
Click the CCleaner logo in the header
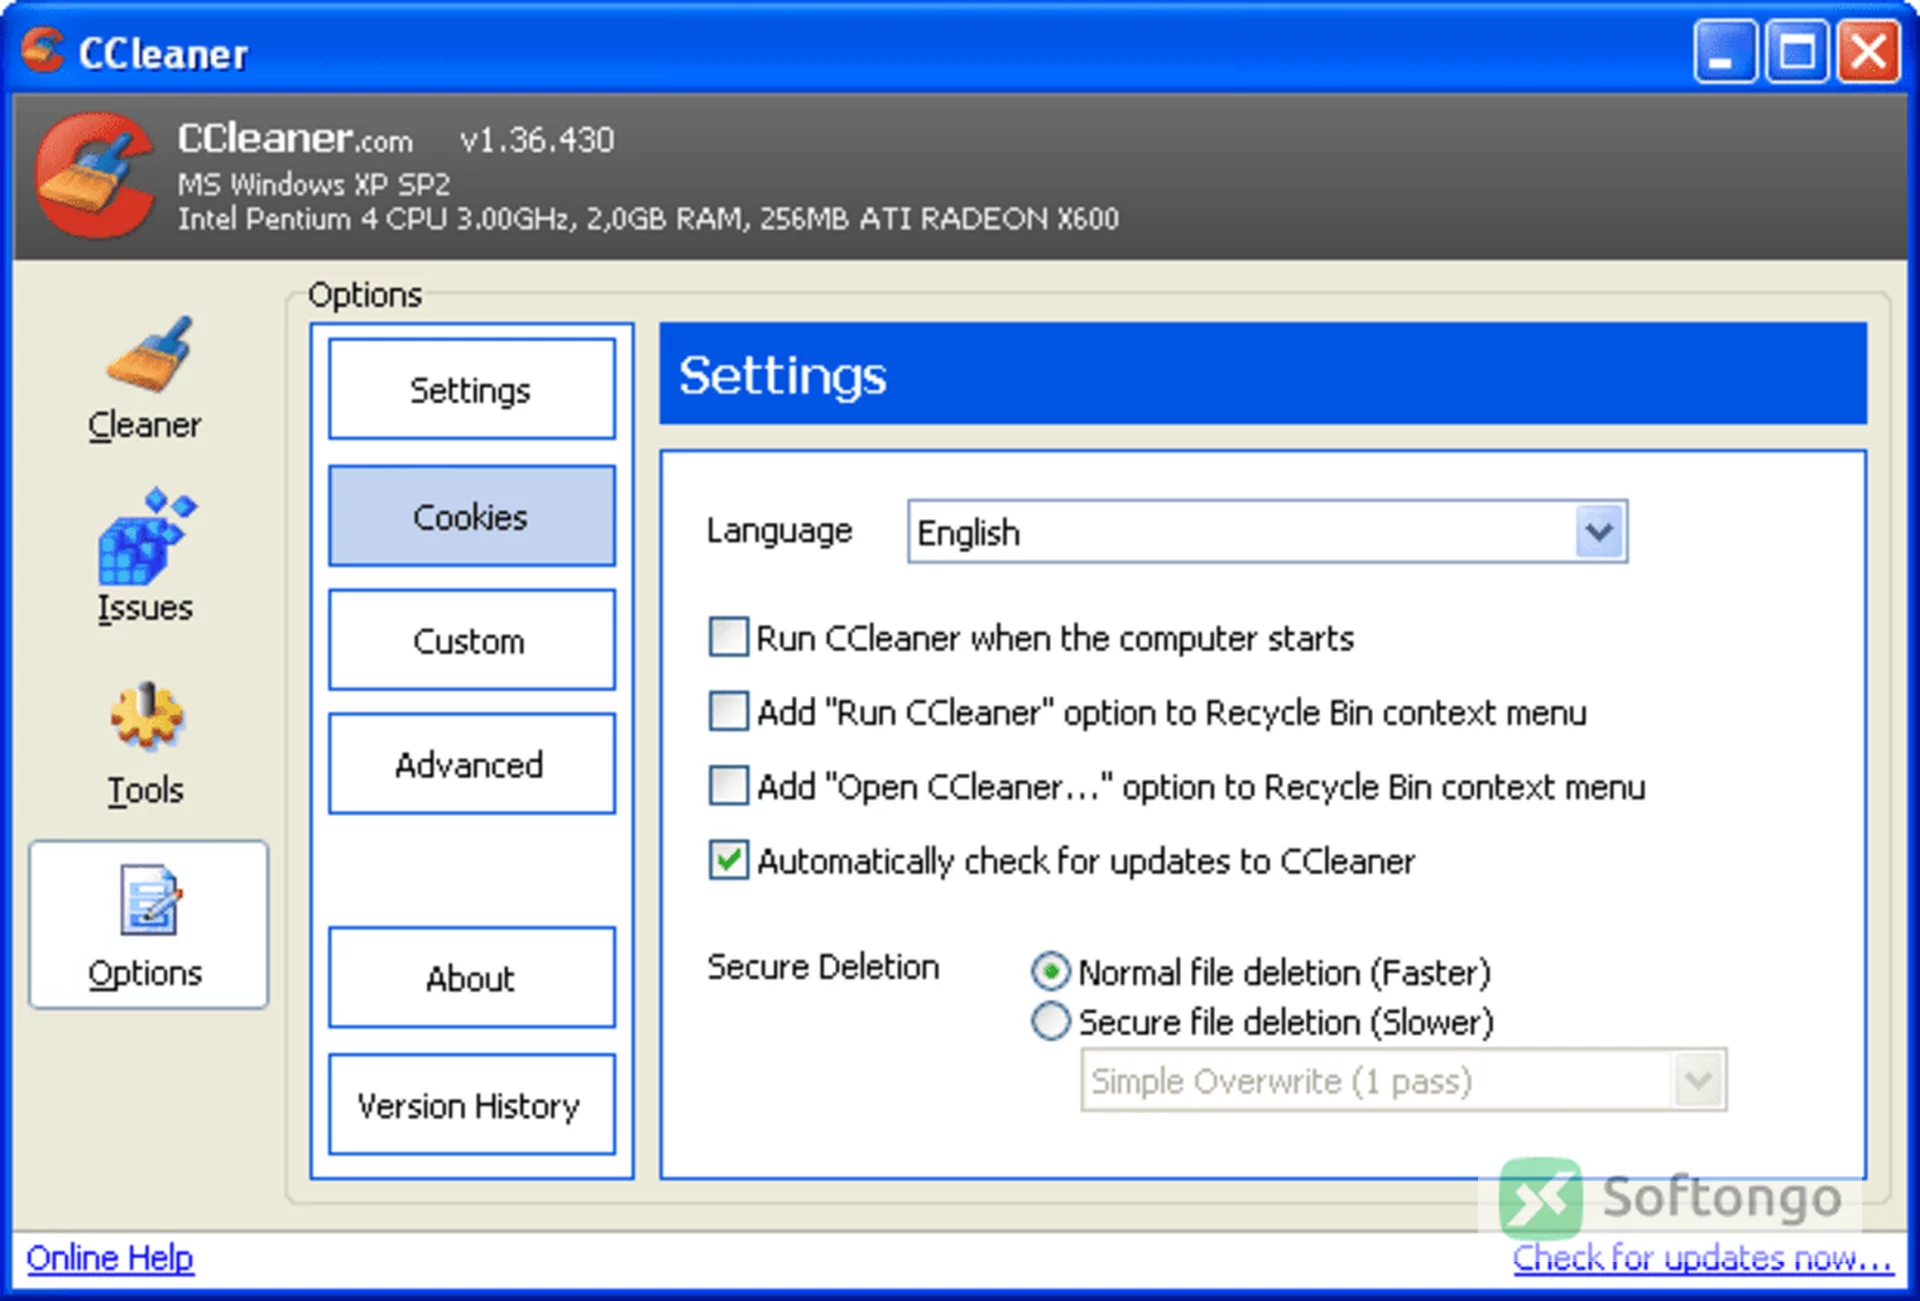(94, 176)
